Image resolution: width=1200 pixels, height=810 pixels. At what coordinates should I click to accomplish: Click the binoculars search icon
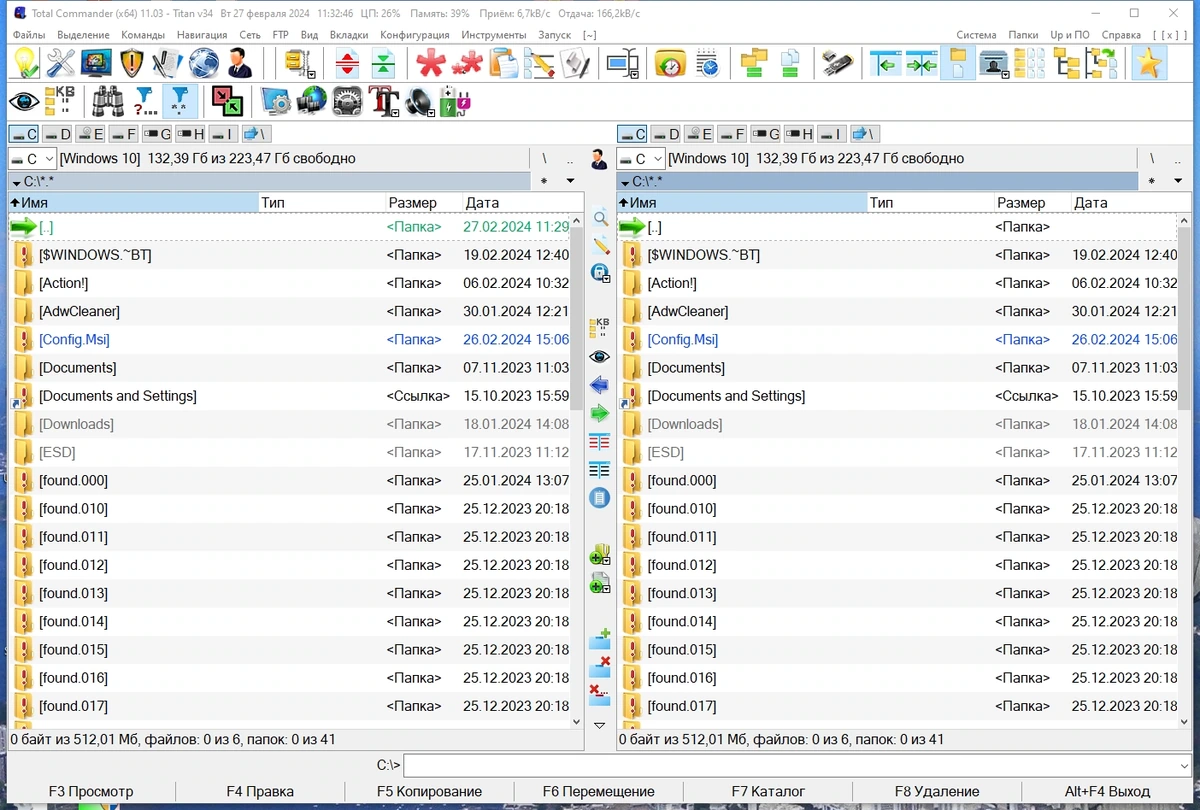[109, 101]
